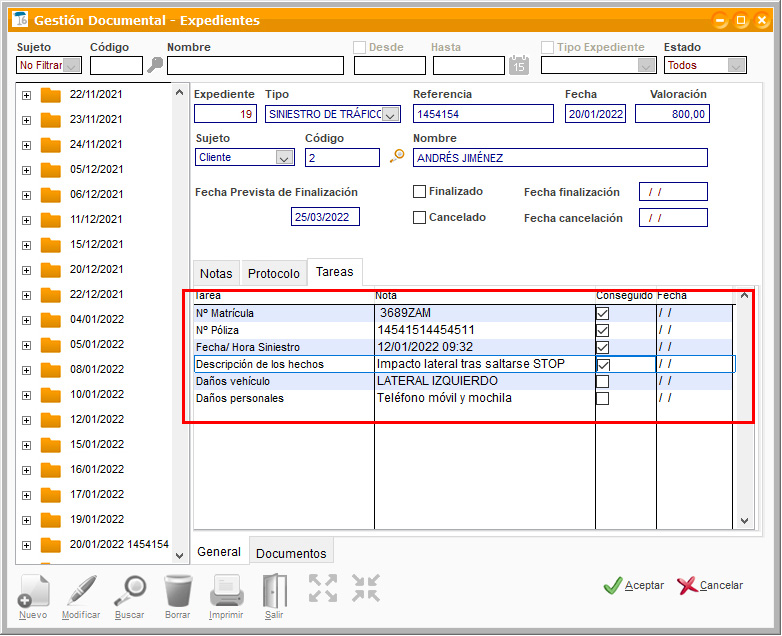Open the Estado 'Todos' dropdown
Screen dimensions: 782x636
coord(736,65)
